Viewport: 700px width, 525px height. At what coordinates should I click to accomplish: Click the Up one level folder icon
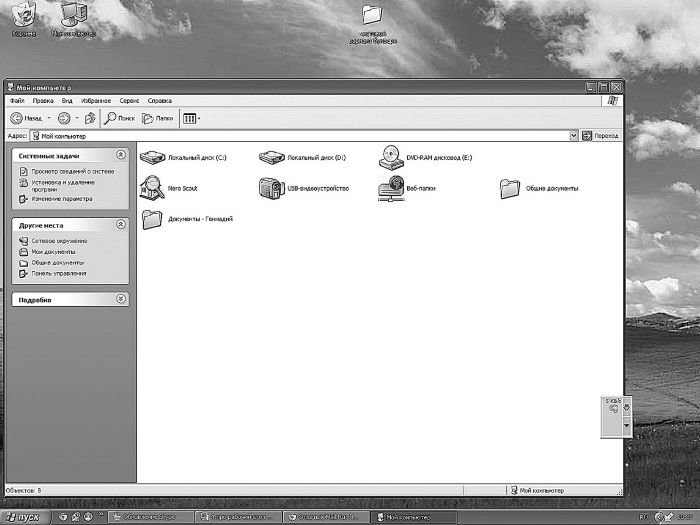(x=90, y=118)
